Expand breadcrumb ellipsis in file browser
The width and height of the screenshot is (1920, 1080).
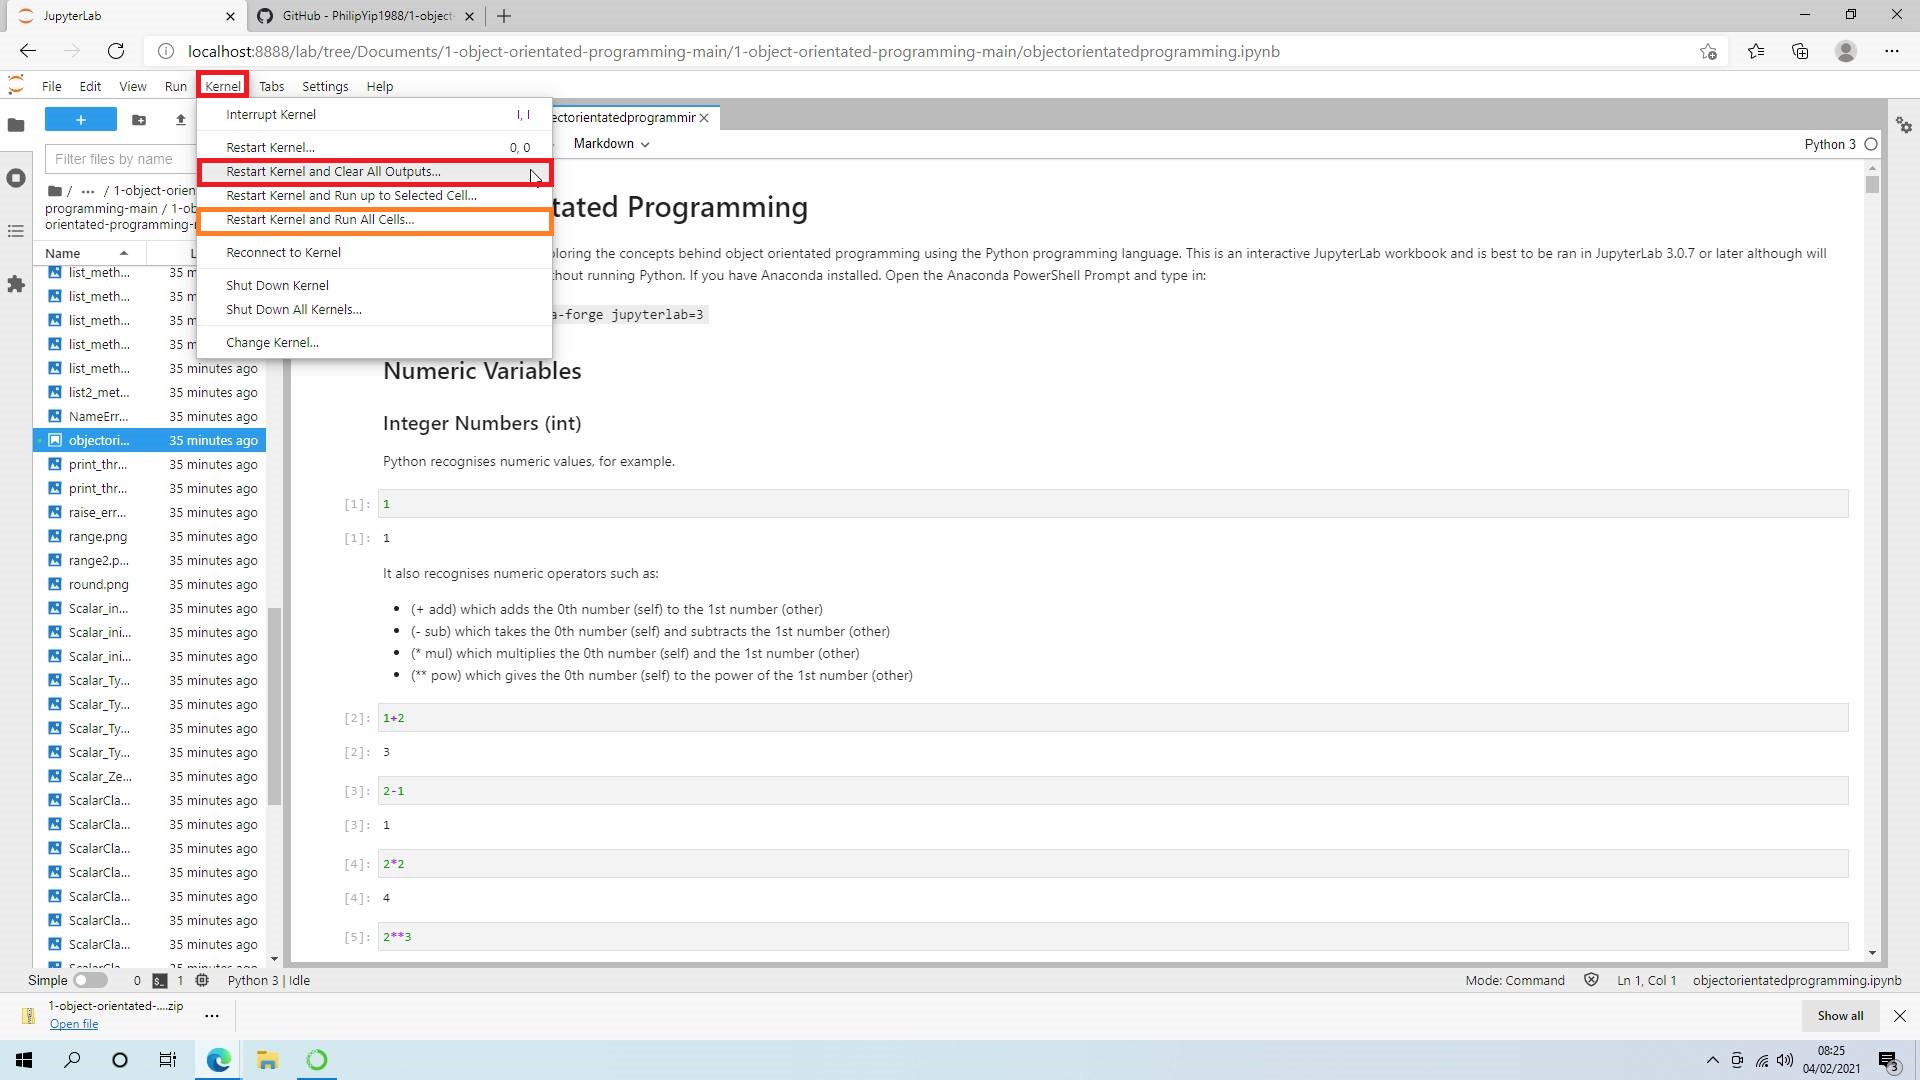(88, 190)
